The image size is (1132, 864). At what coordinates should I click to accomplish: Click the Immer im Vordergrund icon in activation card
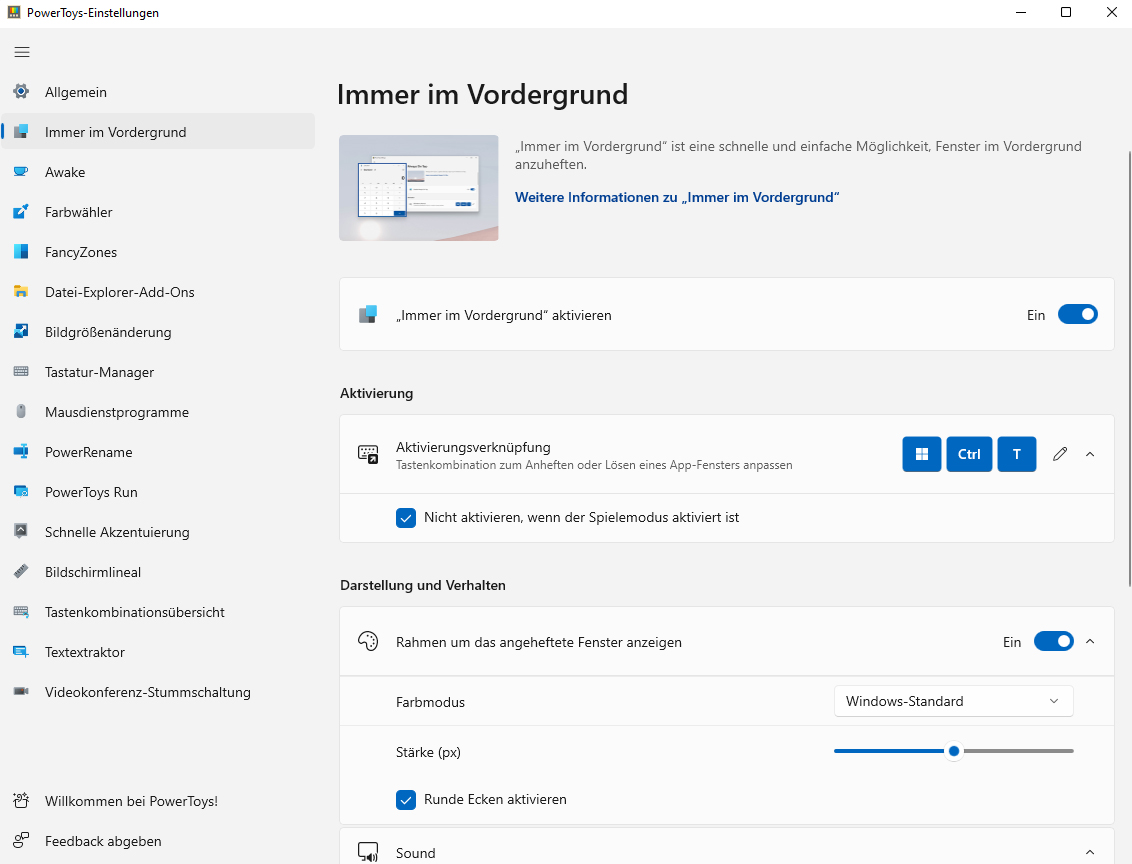coord(368,315)
